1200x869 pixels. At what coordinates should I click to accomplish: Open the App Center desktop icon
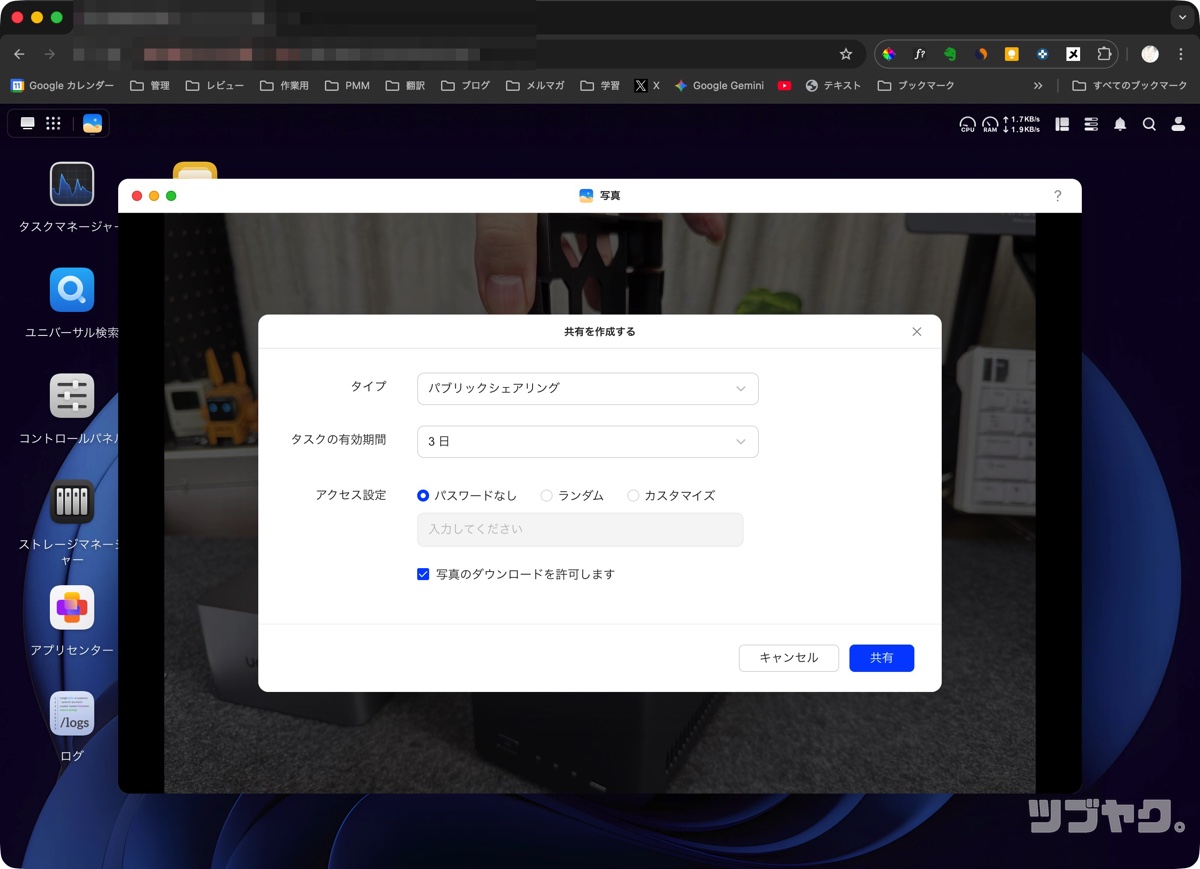click(x=72, y=608)
